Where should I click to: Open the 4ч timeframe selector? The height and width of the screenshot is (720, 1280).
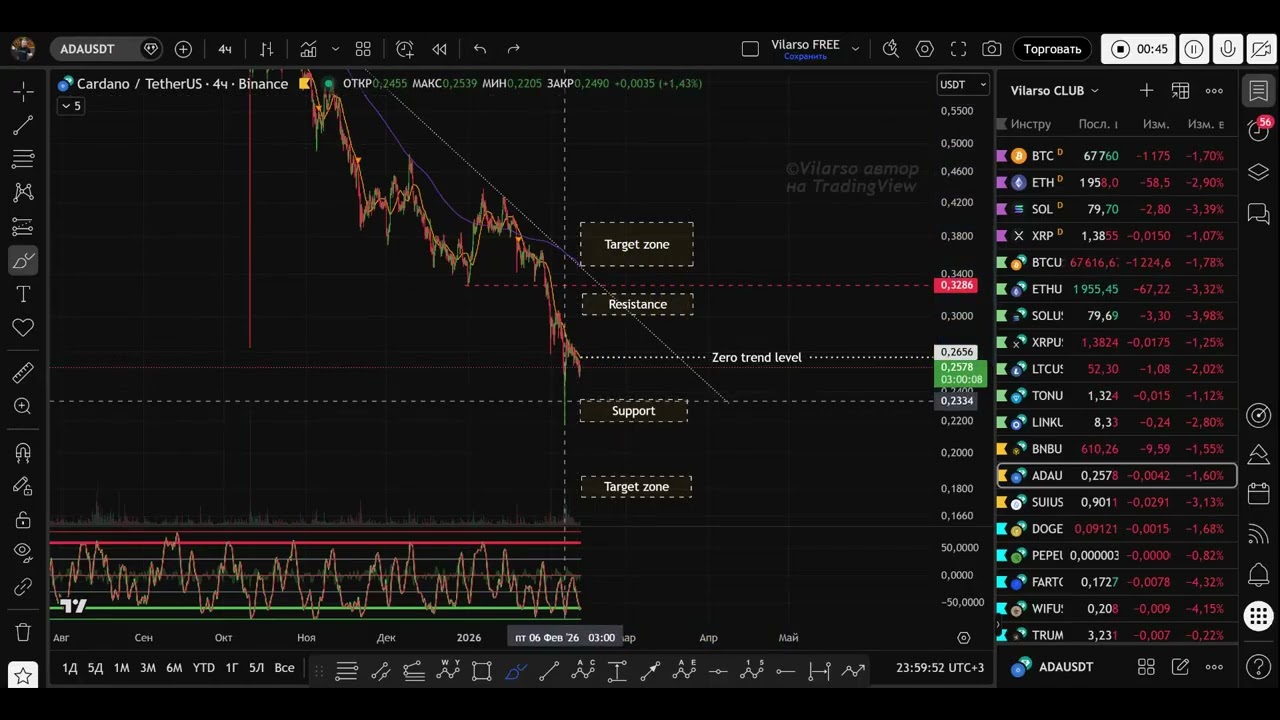click(x=225, y=49)
